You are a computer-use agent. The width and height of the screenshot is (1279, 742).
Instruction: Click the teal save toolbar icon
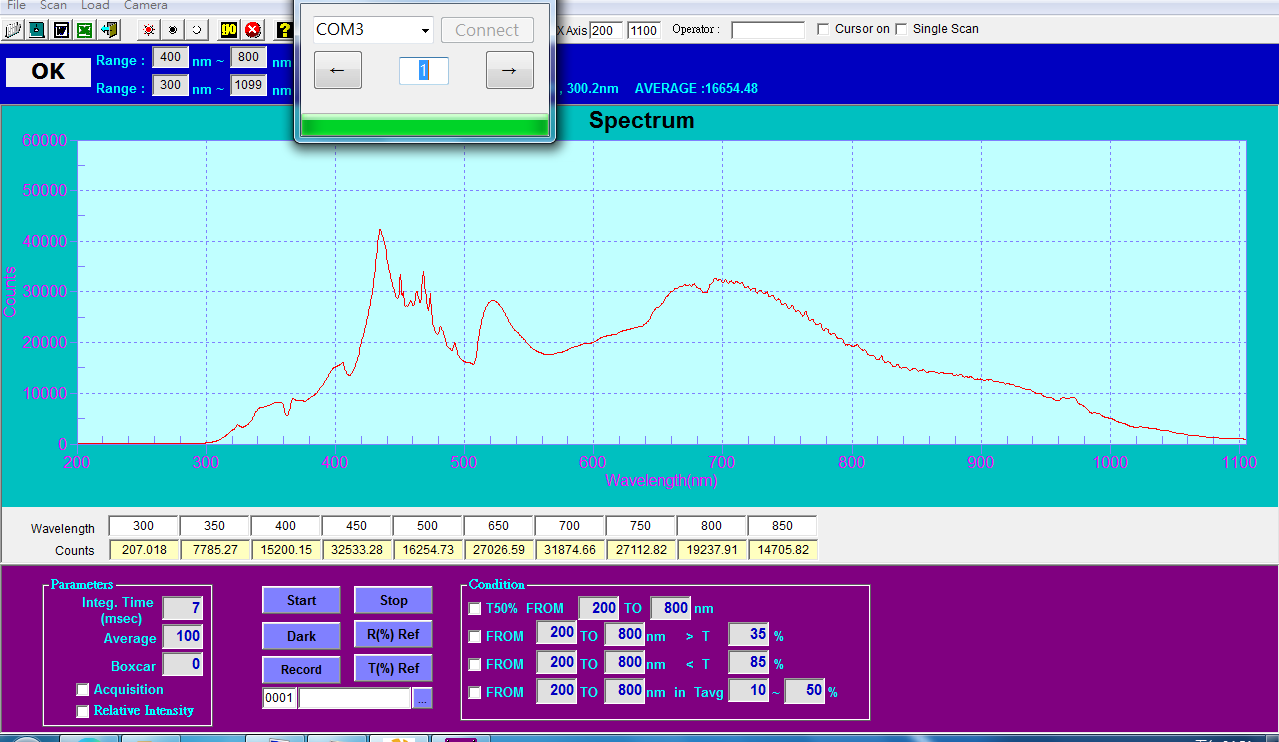pos(37,30)
